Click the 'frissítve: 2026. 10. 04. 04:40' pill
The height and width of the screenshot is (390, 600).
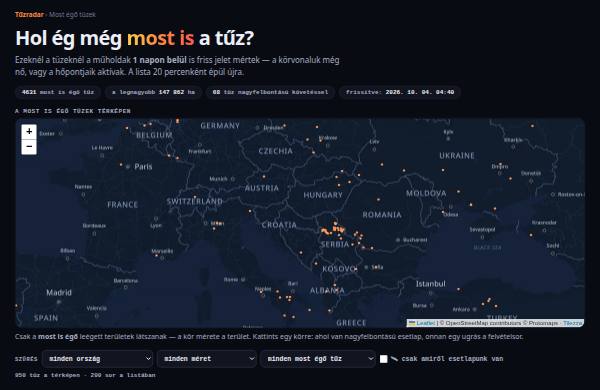click(x=400, y=92)
